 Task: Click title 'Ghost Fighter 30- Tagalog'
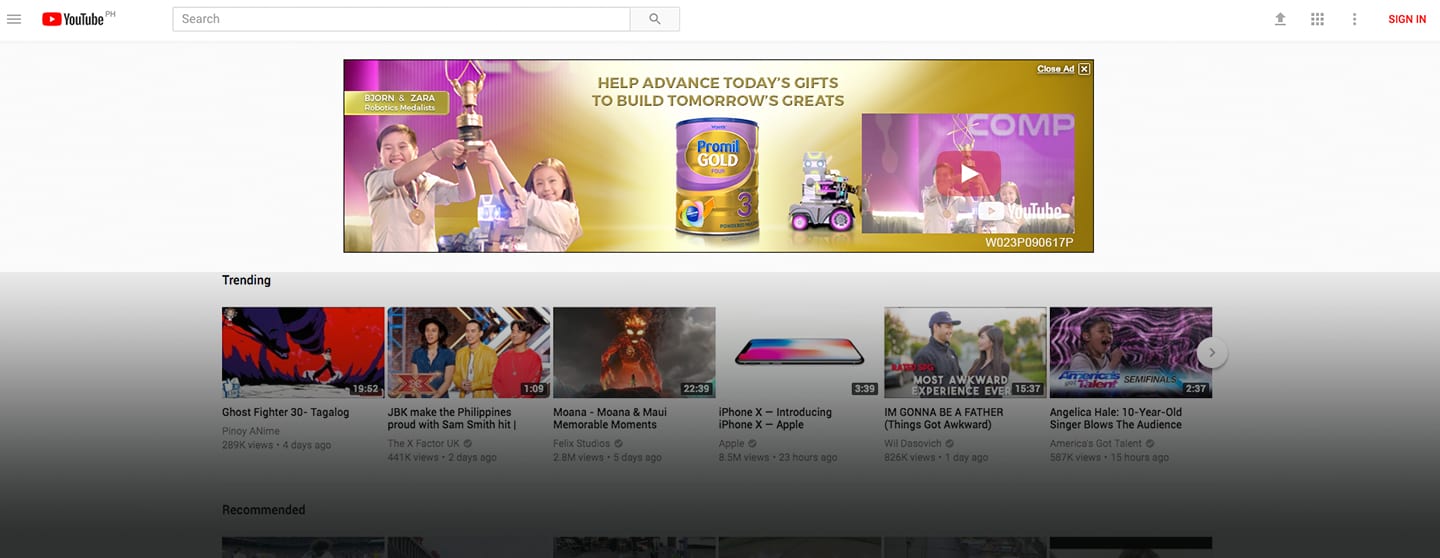click(286, 412)
